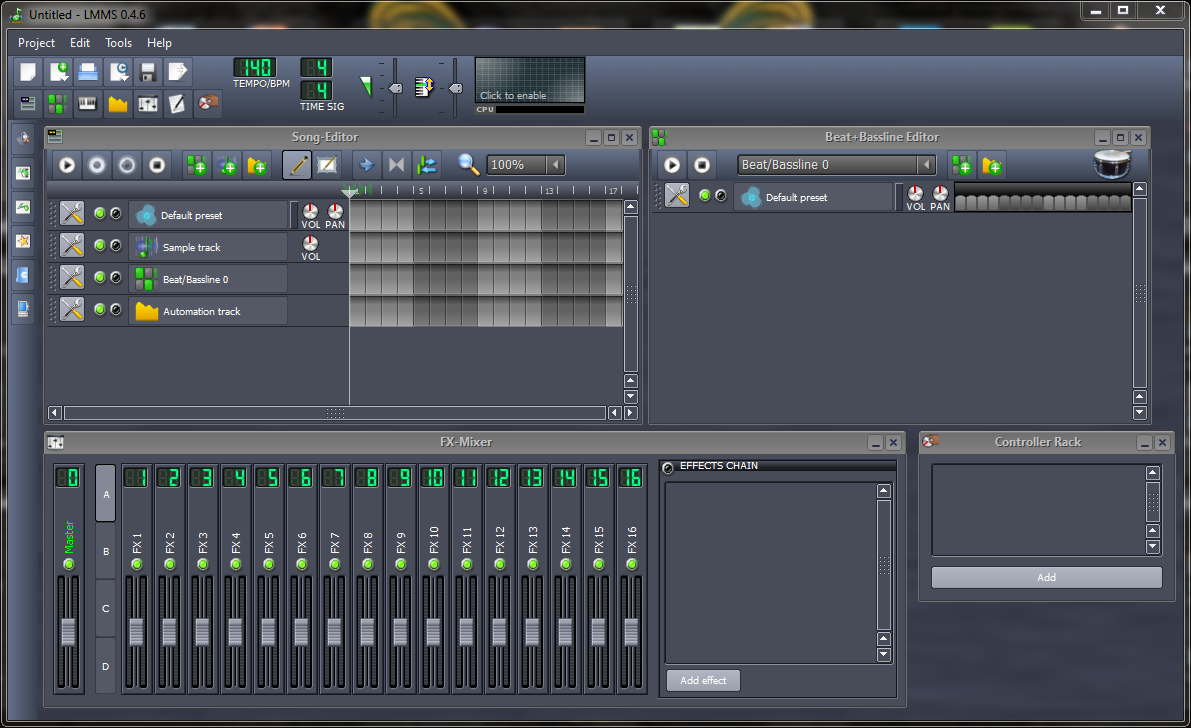Screen dimensions: 1191x728
Task: Open the Piano Roll from the main toolbar
Action: [x=87, y=103]
